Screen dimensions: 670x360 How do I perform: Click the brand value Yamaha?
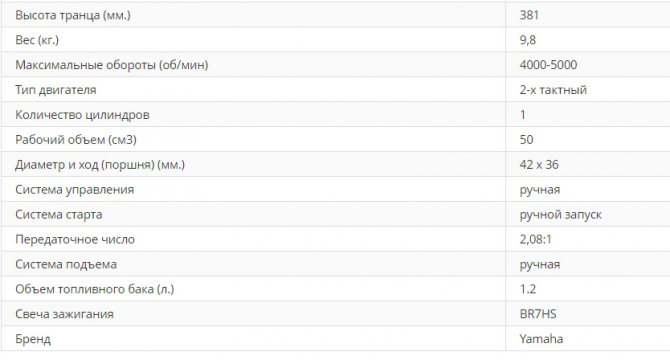point(541,339)
